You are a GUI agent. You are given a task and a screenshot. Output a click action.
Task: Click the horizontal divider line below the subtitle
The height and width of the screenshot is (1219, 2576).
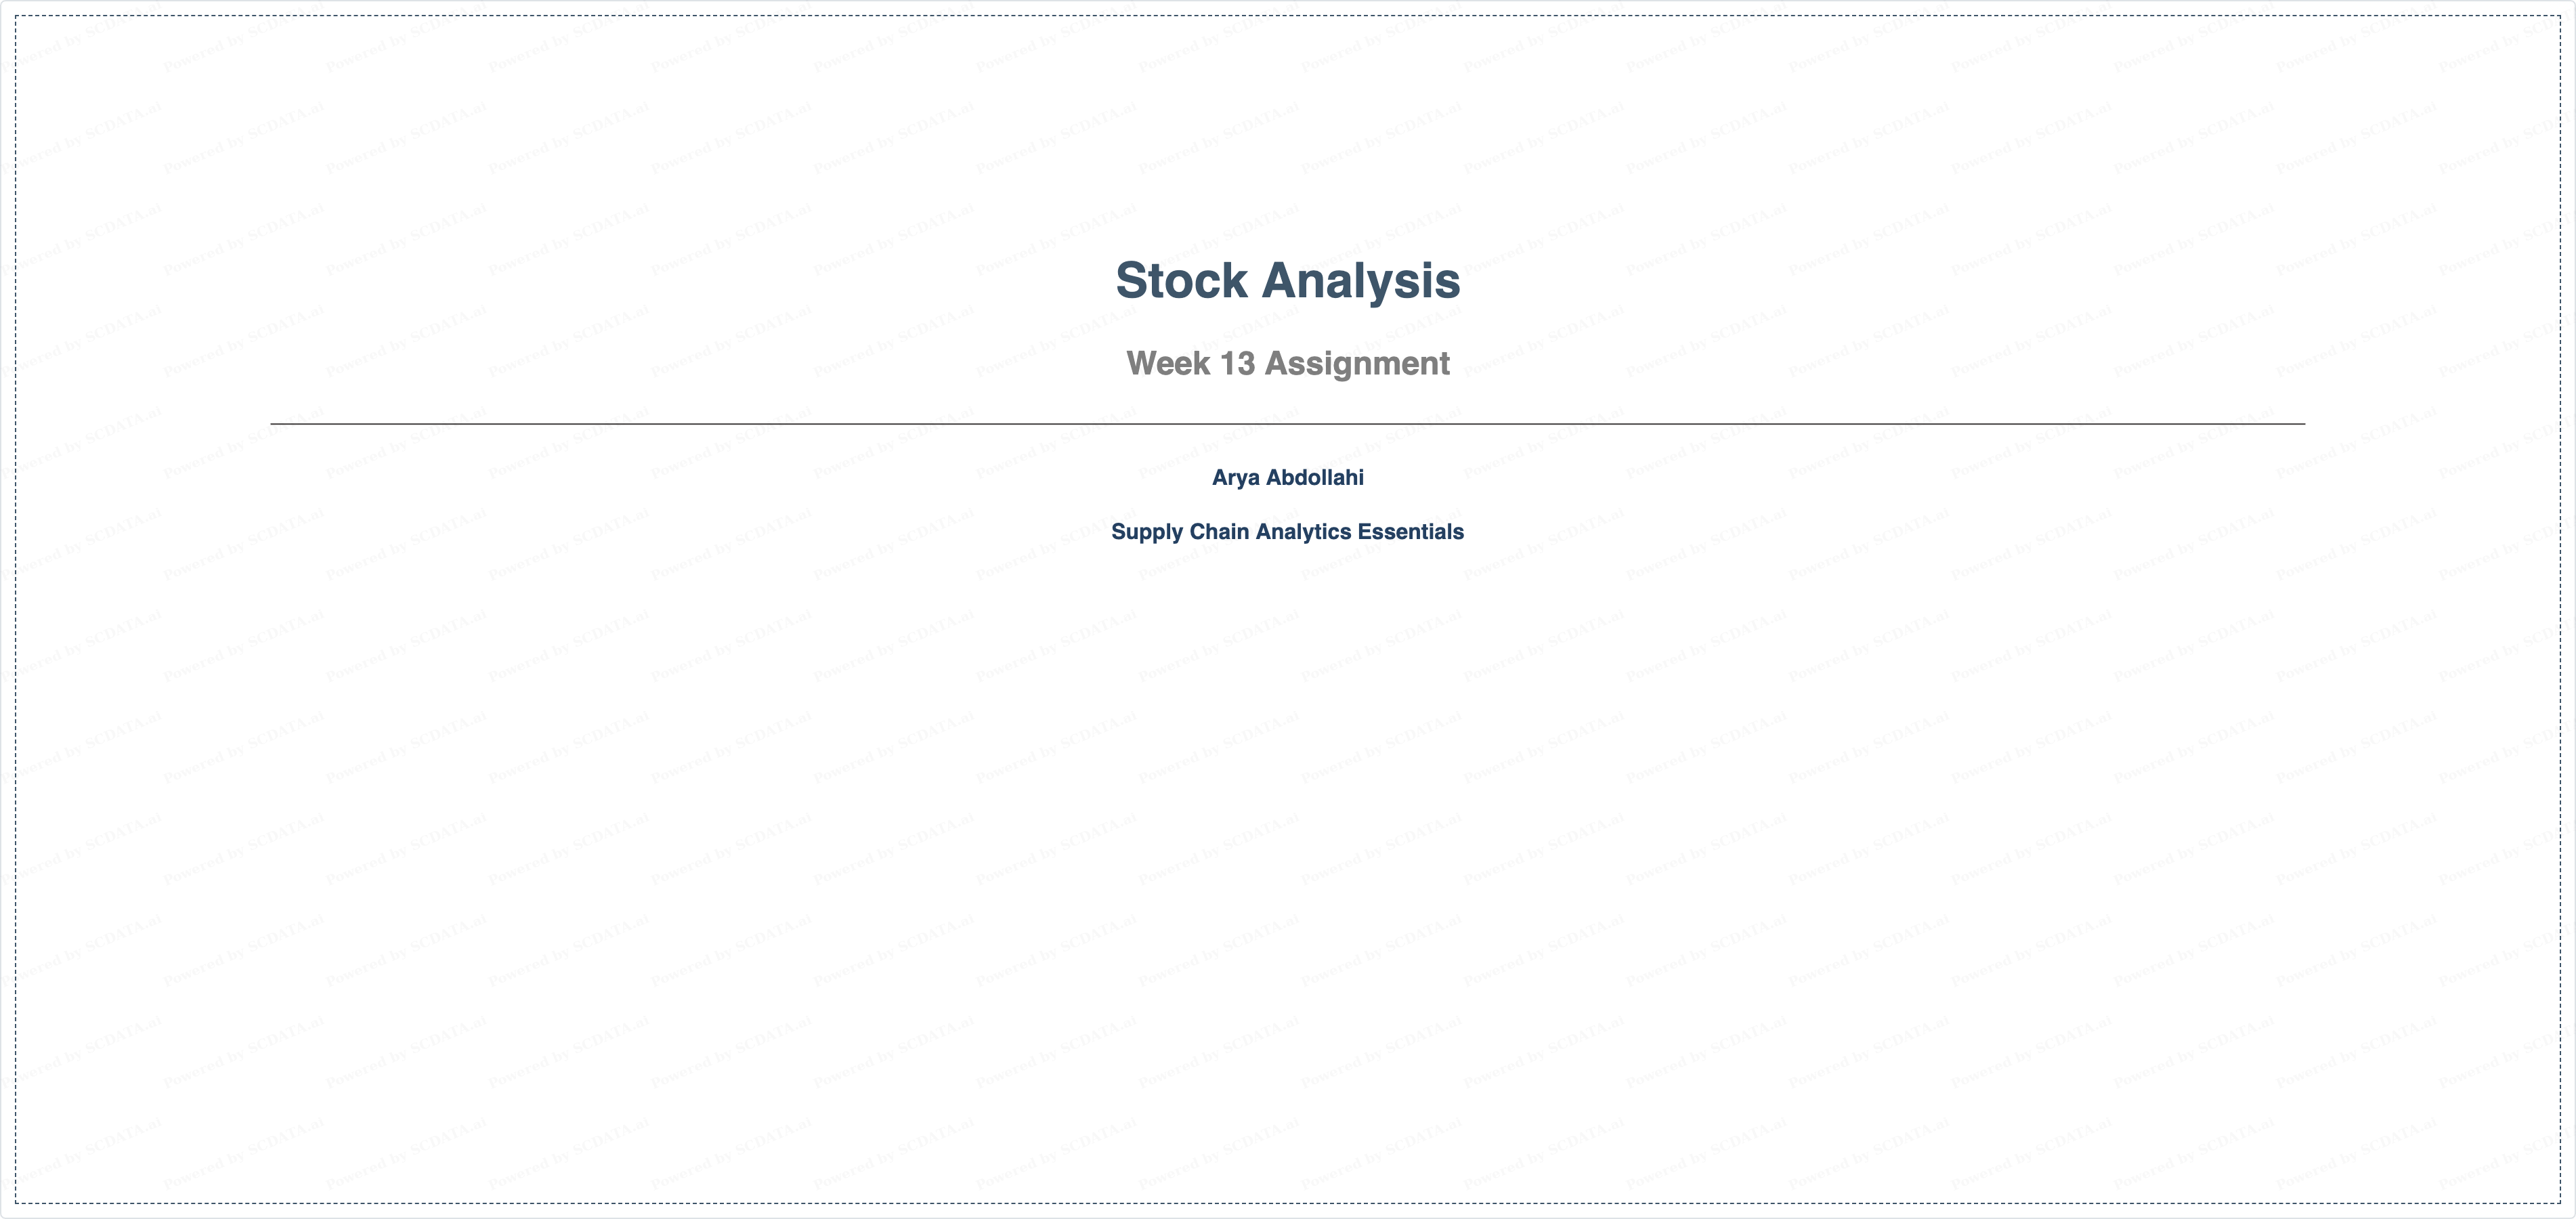pos(1288,424)
